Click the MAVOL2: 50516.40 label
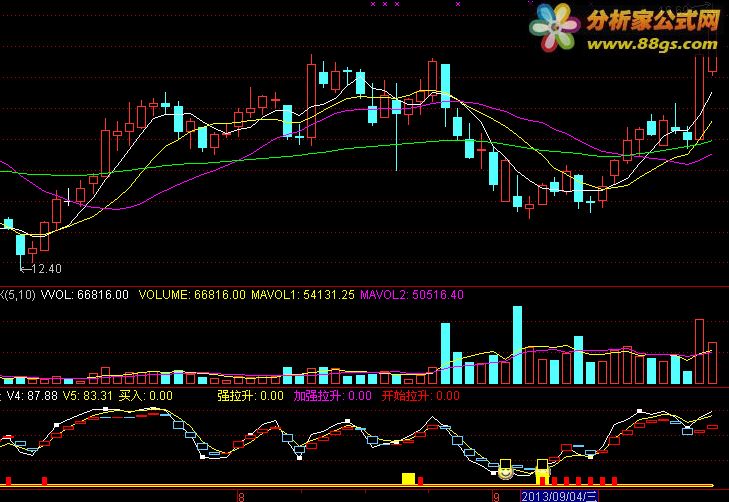729x502 pixels. 412,295
